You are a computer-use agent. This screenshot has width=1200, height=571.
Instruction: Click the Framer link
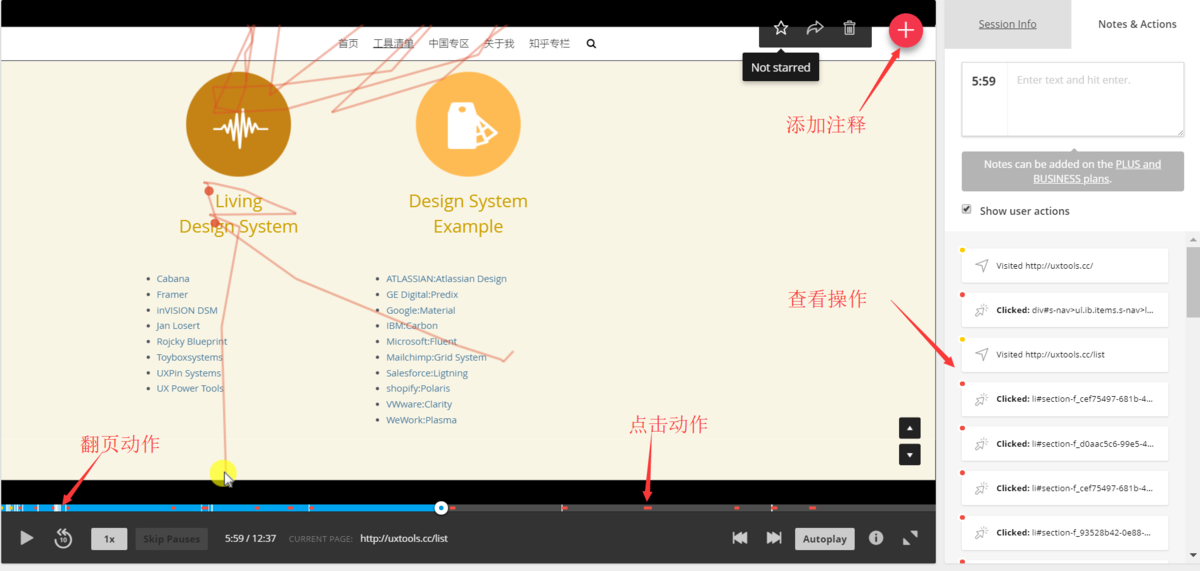[x=172, y=295]
